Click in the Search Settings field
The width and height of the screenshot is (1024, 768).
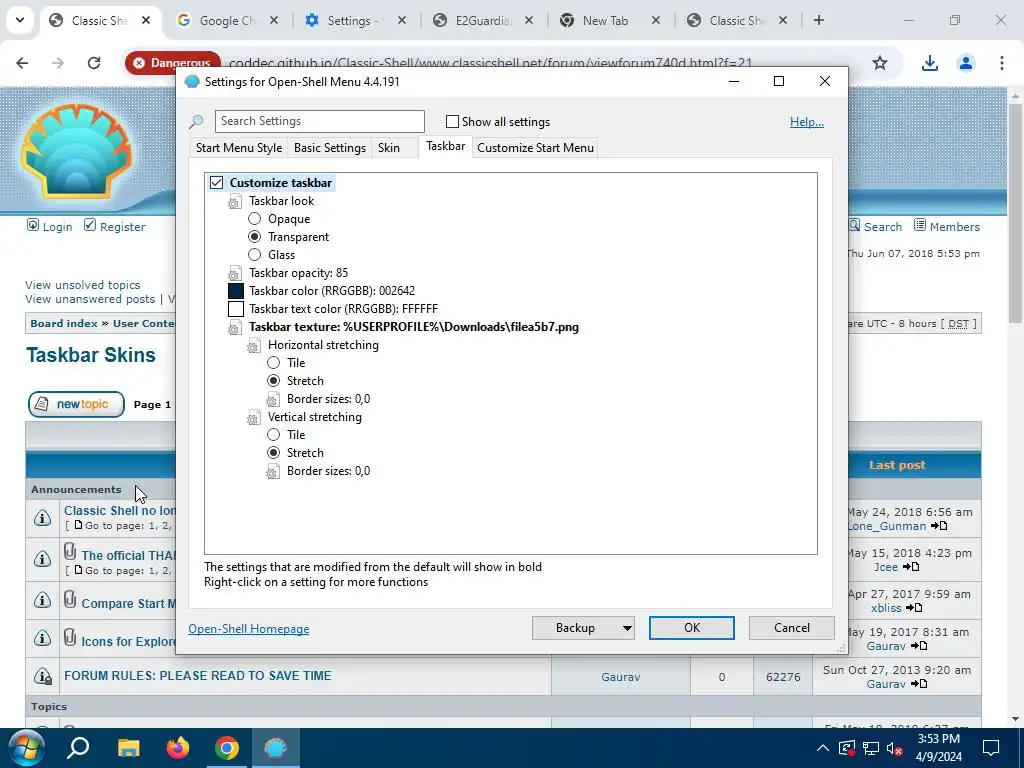pos(319,121)
